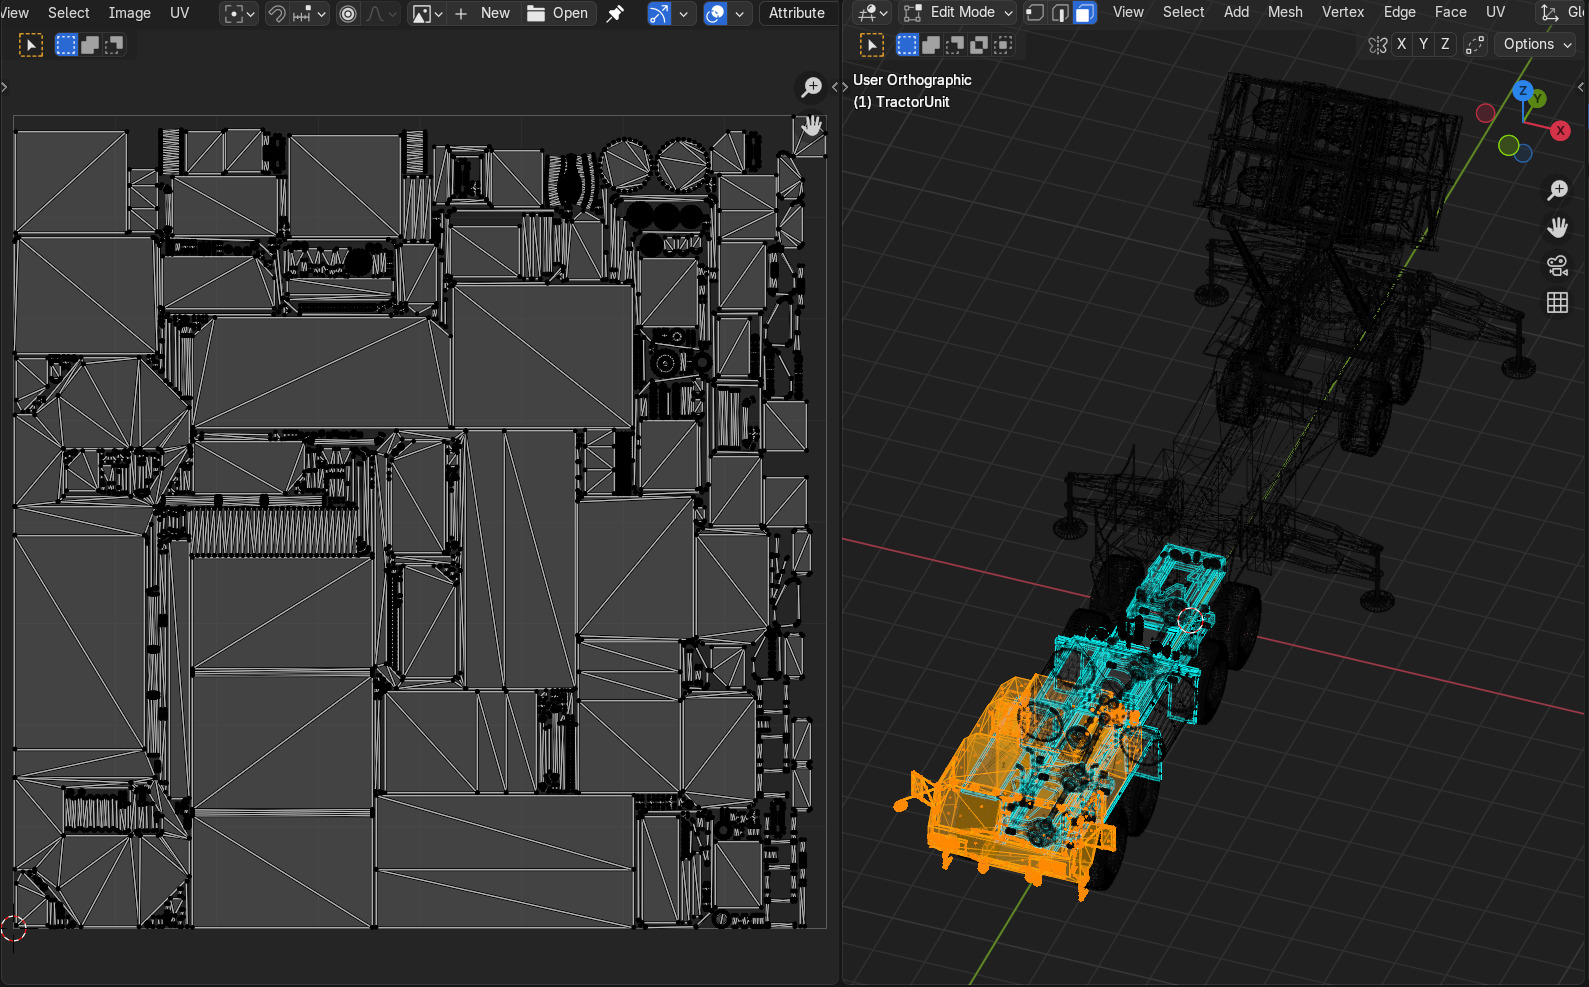The image size is (1589, 987).
Task: Click the pan hand icon in 3D viewport
Action: 1557,228
